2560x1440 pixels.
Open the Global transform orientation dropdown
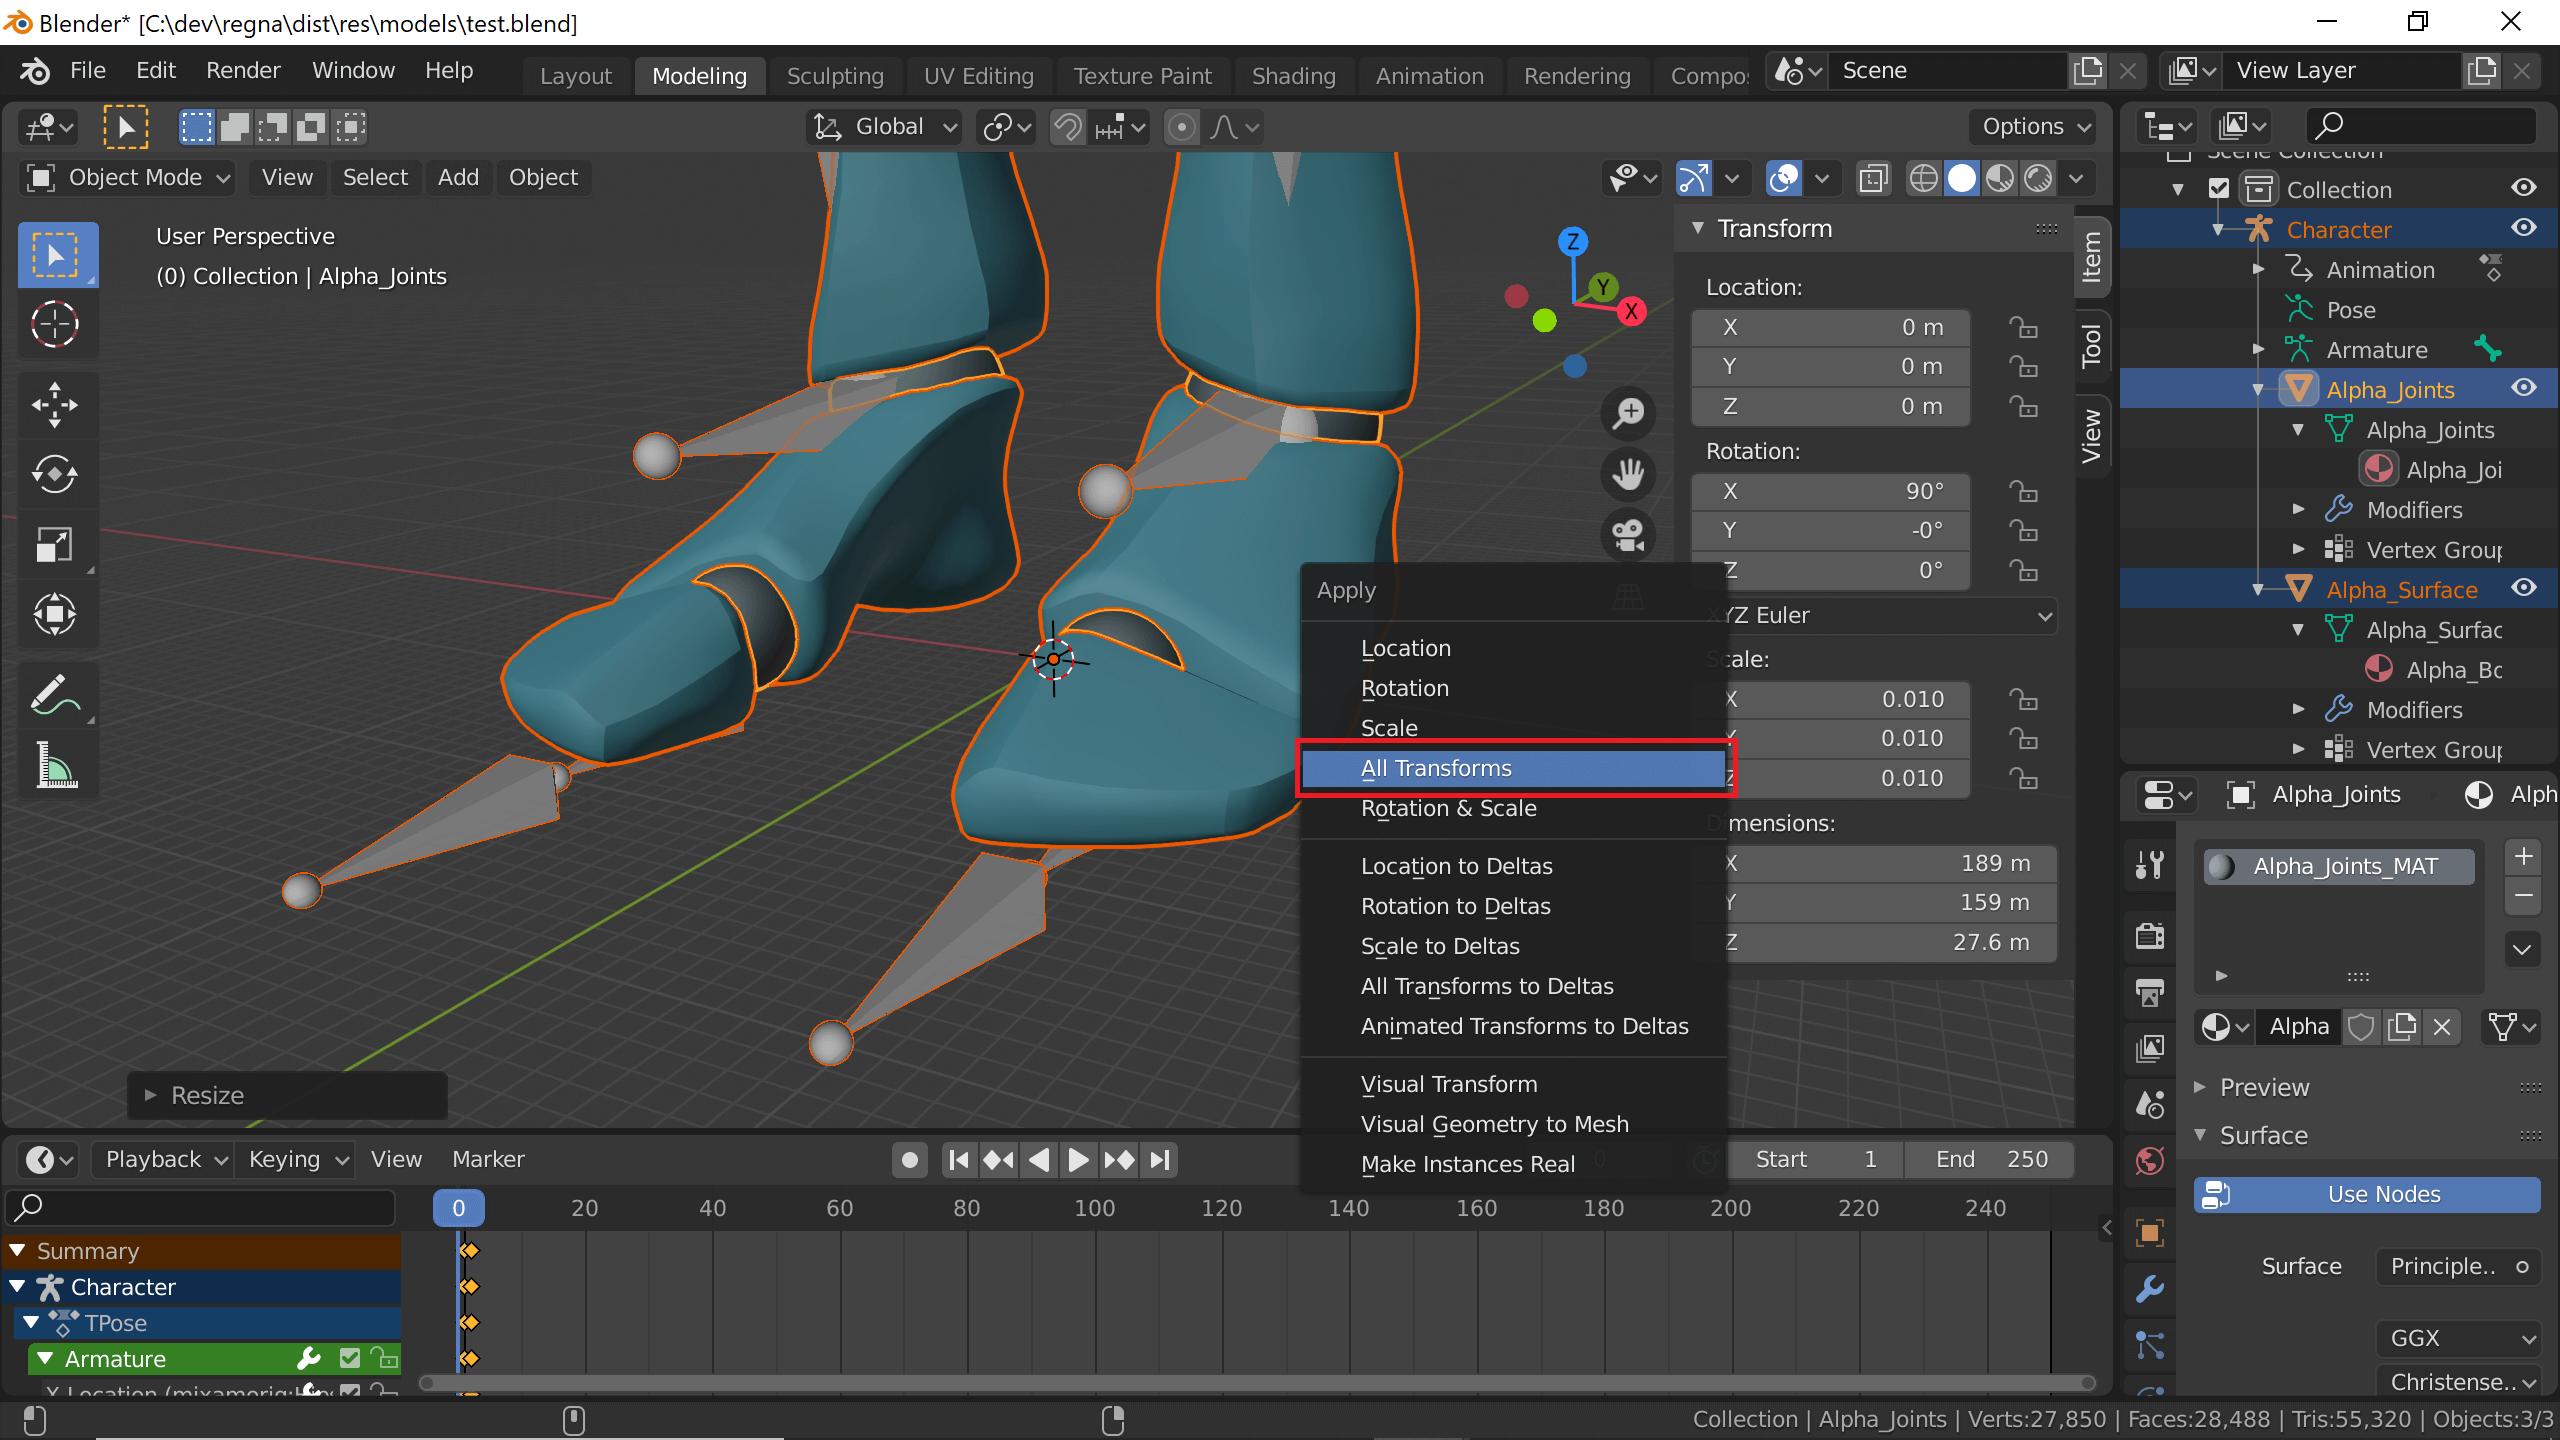click(884, 127)
